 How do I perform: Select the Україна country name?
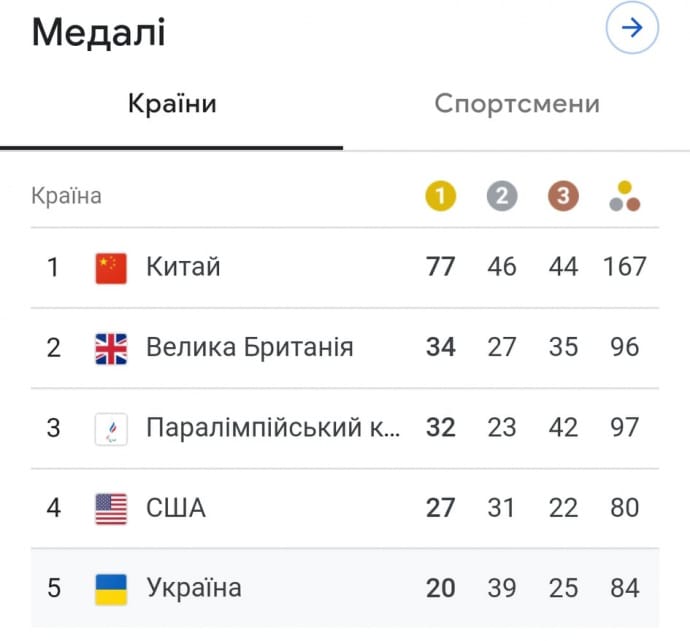pyautogui.click(x=193, y=587)
